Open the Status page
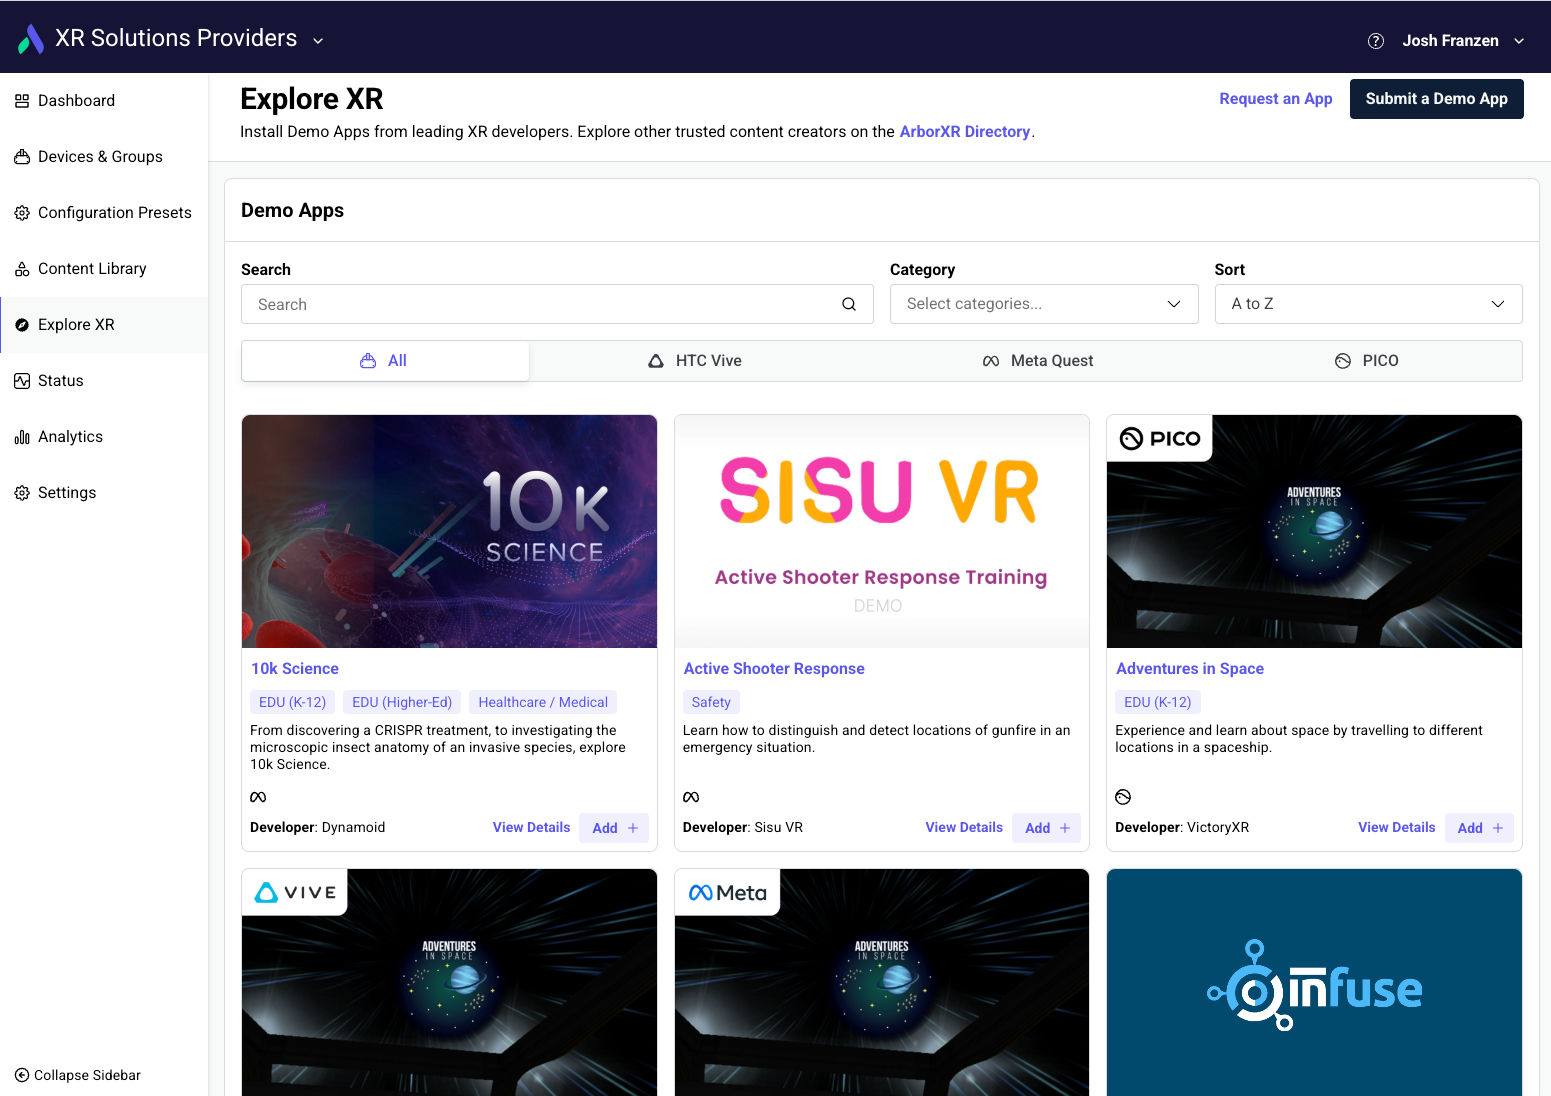Image resolution: width=1551 pixels, height=1096 pixels. tap(104, 381)
